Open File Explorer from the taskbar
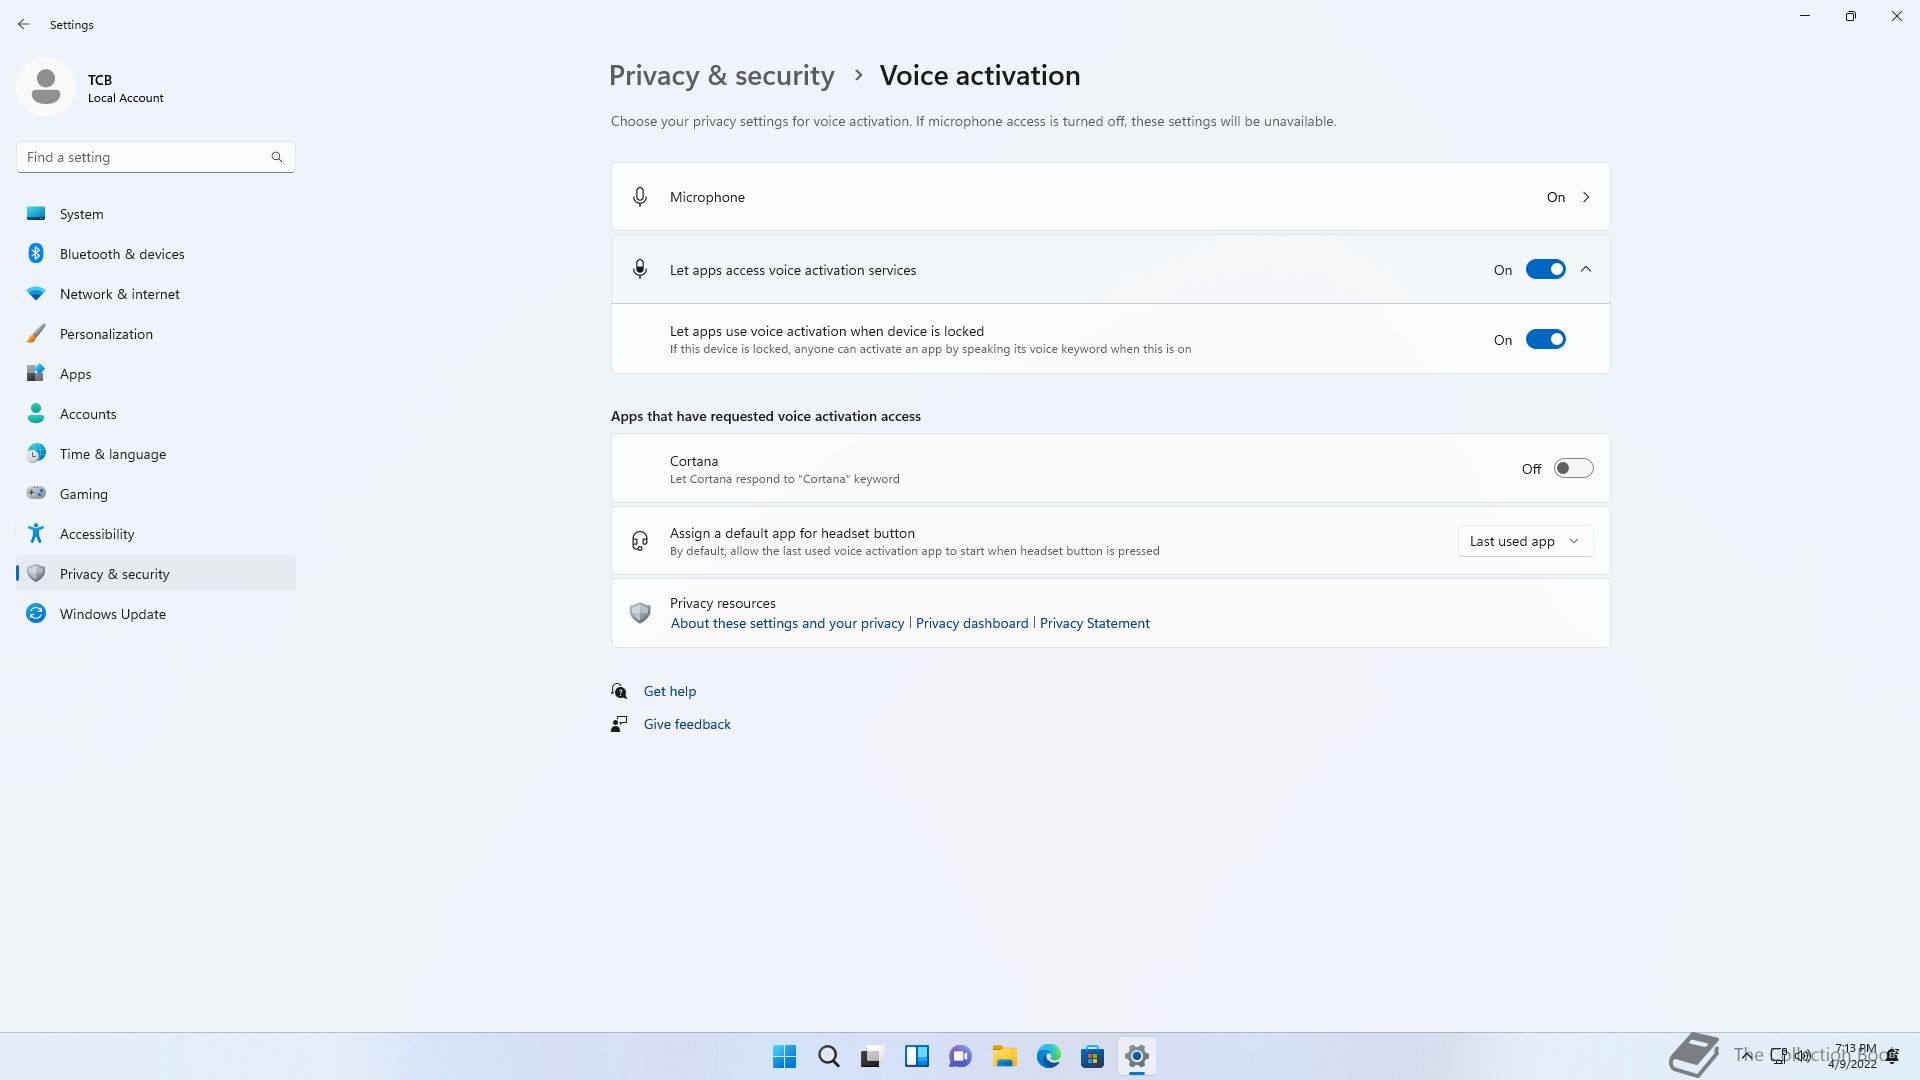The image size is (1920, 1080). coord(1004,1056)
